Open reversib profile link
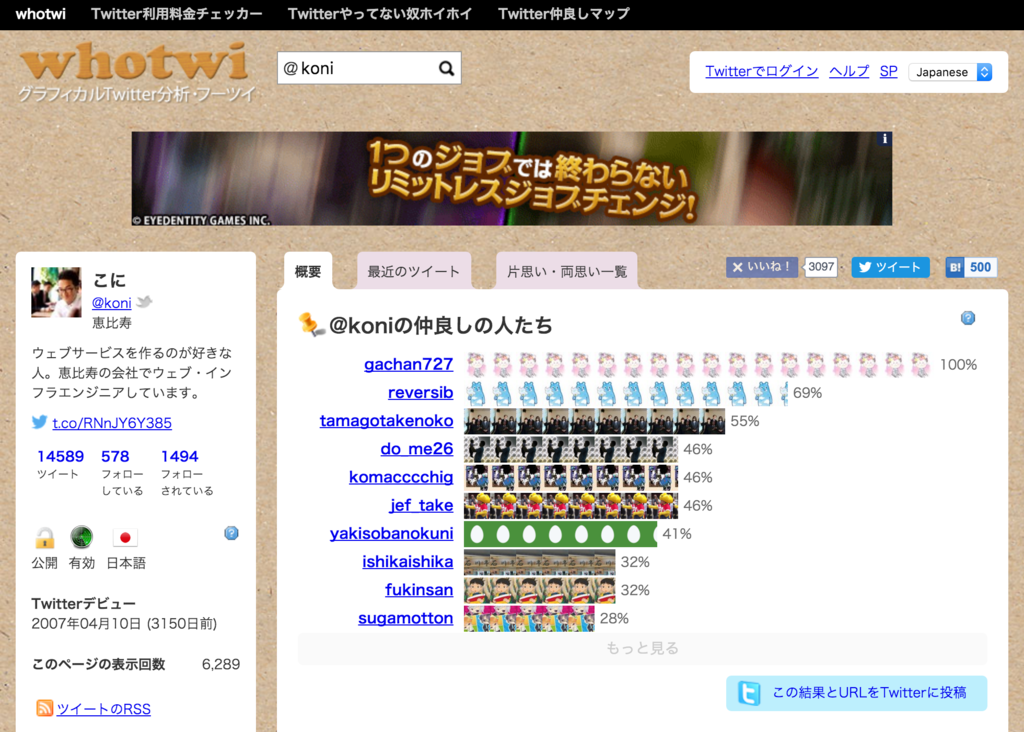The height and width of the screenshot is (732, 1024). (x=421, y=392)
